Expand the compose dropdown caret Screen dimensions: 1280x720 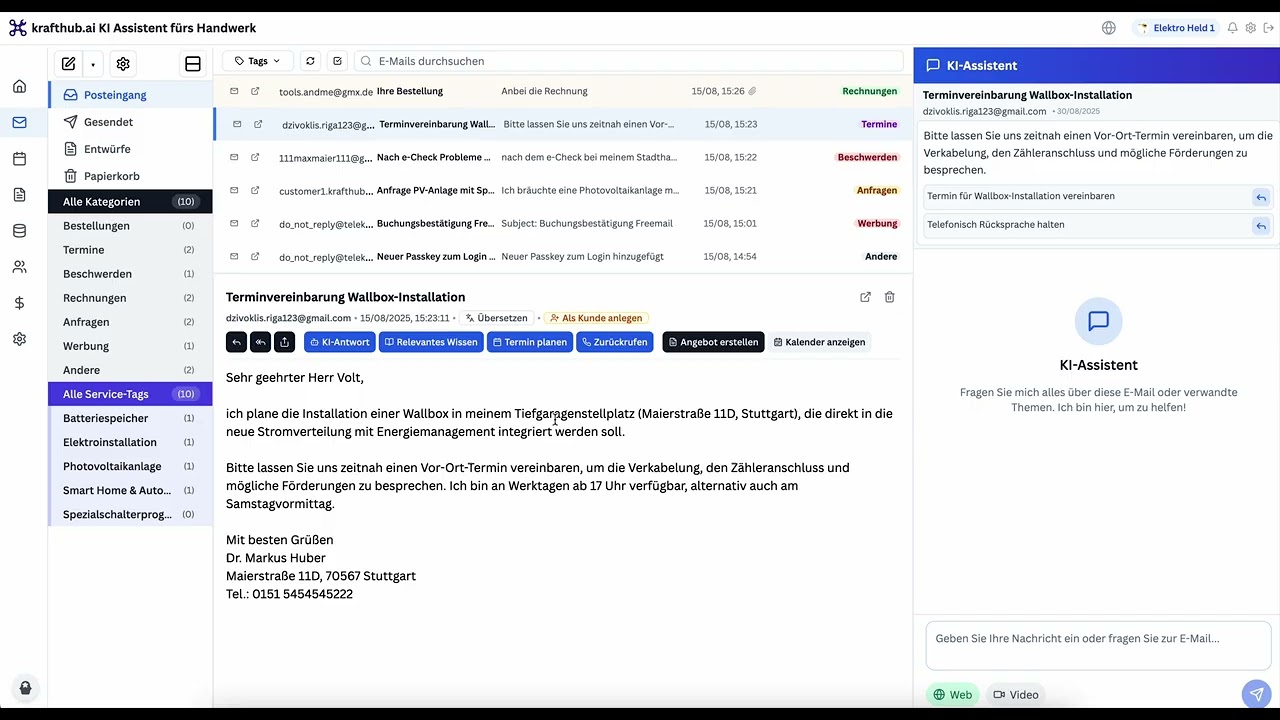[93, 64]
